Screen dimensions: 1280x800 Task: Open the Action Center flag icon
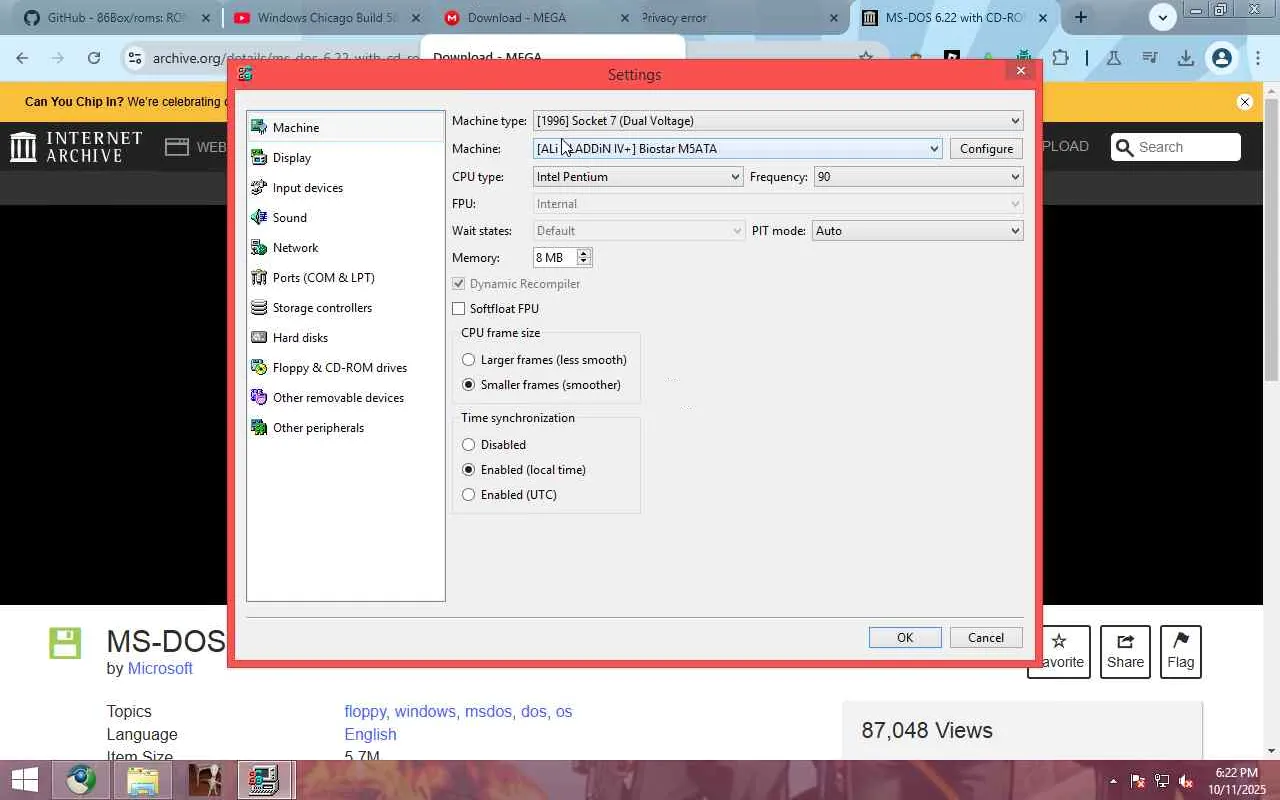(x=1138, y=781)
